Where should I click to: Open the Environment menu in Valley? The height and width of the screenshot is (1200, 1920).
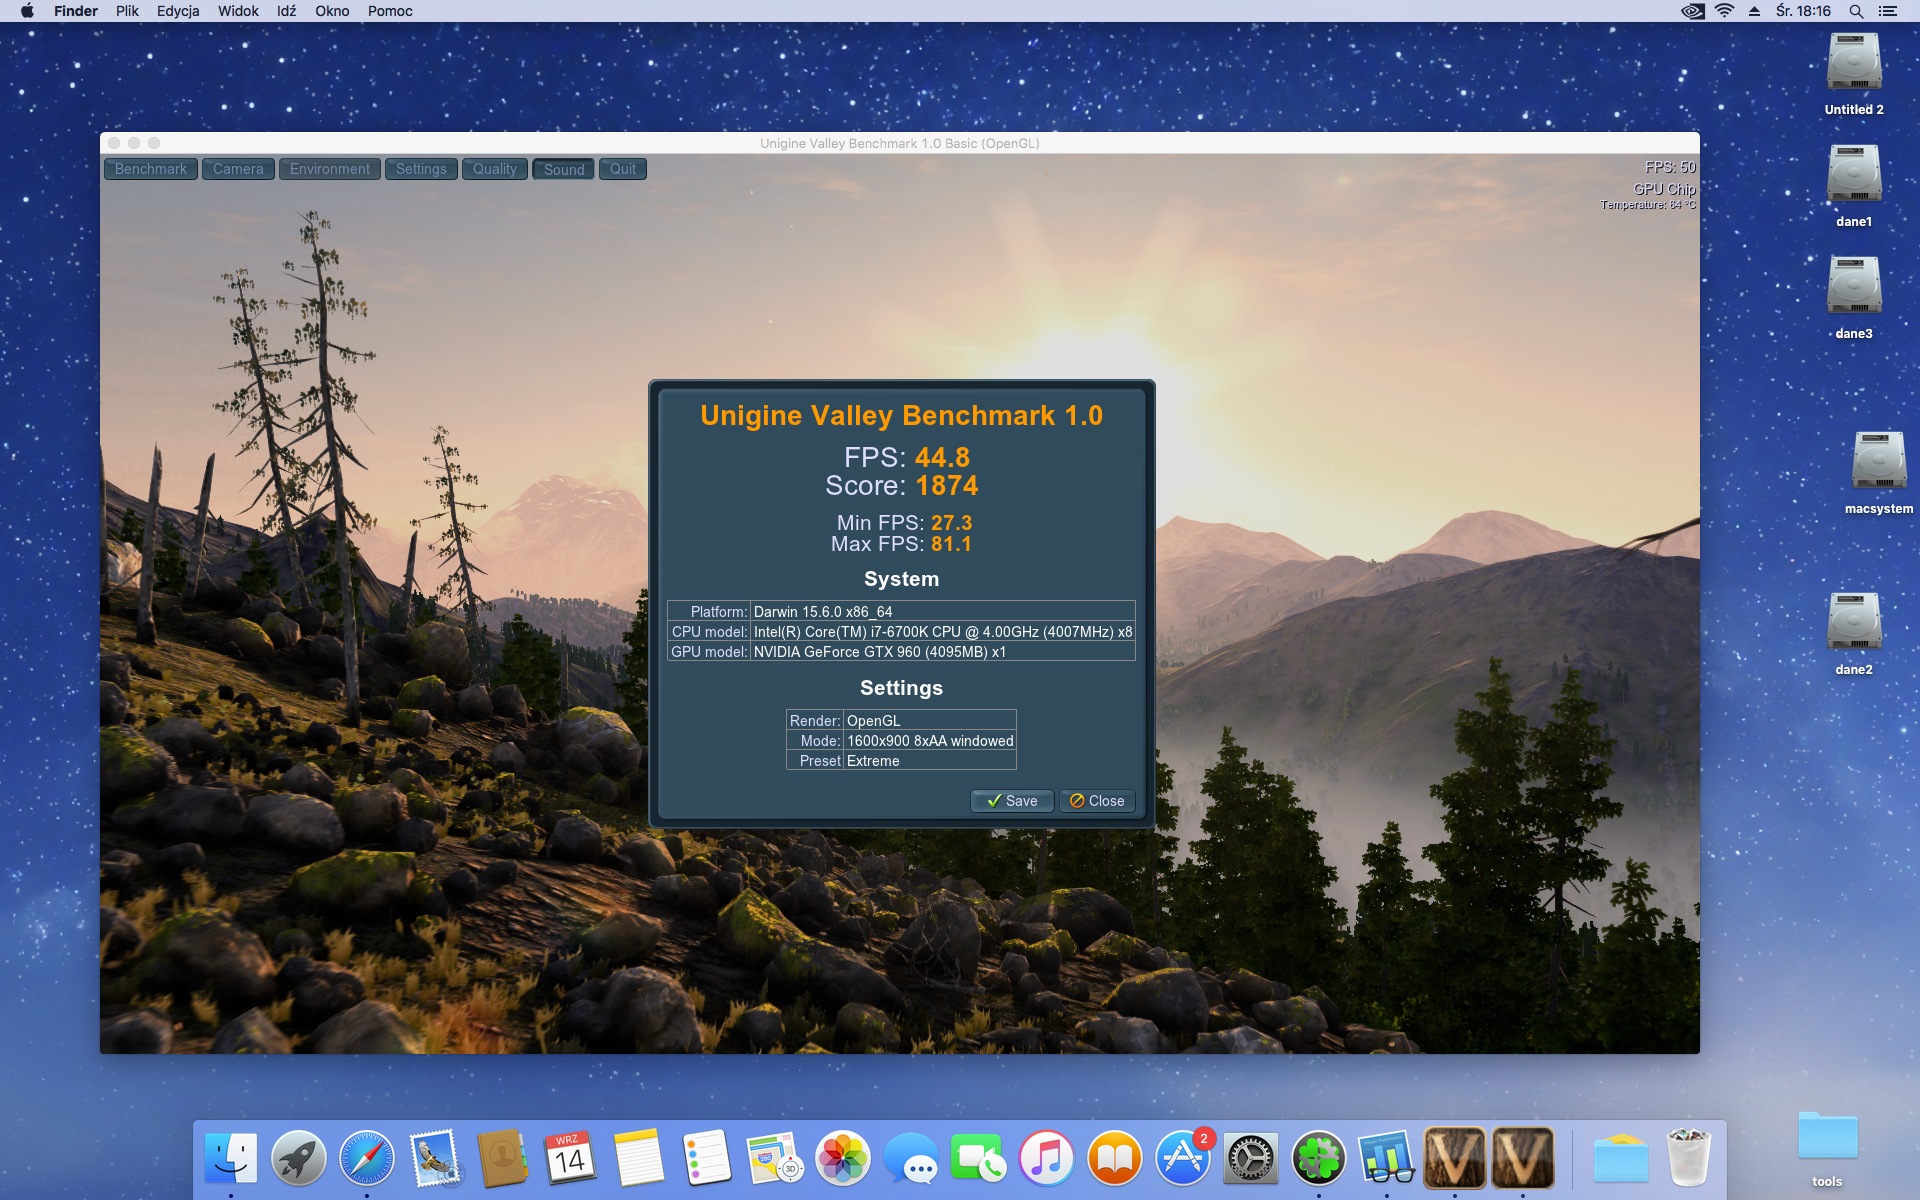(329, 169)
